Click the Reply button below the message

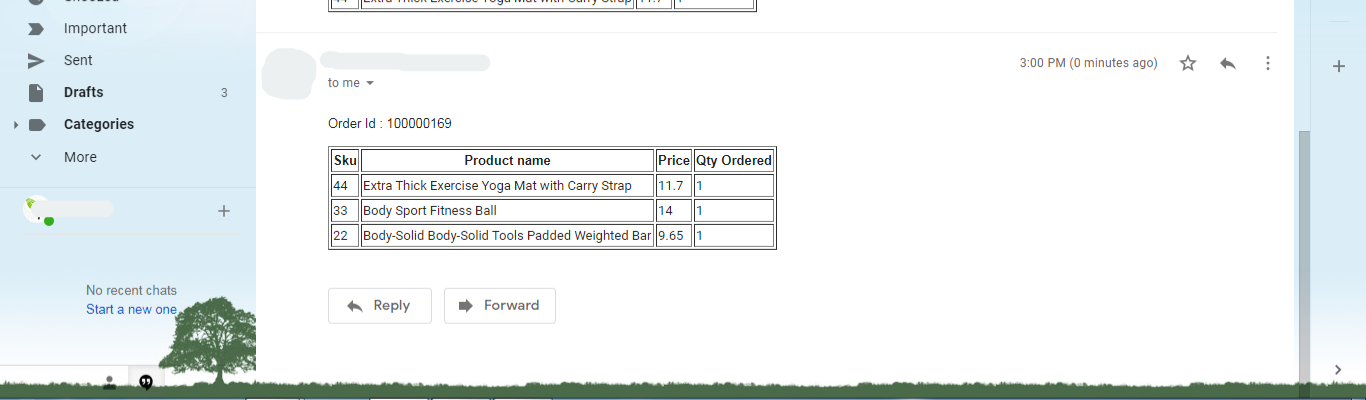[380, 306]
